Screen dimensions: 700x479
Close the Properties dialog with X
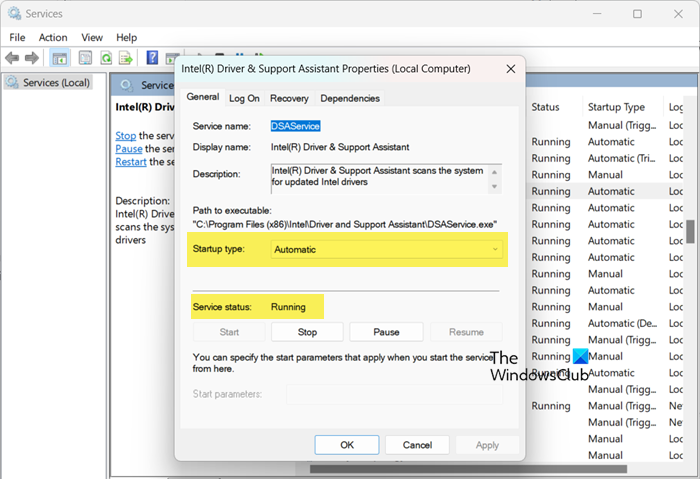click(511, 69)
